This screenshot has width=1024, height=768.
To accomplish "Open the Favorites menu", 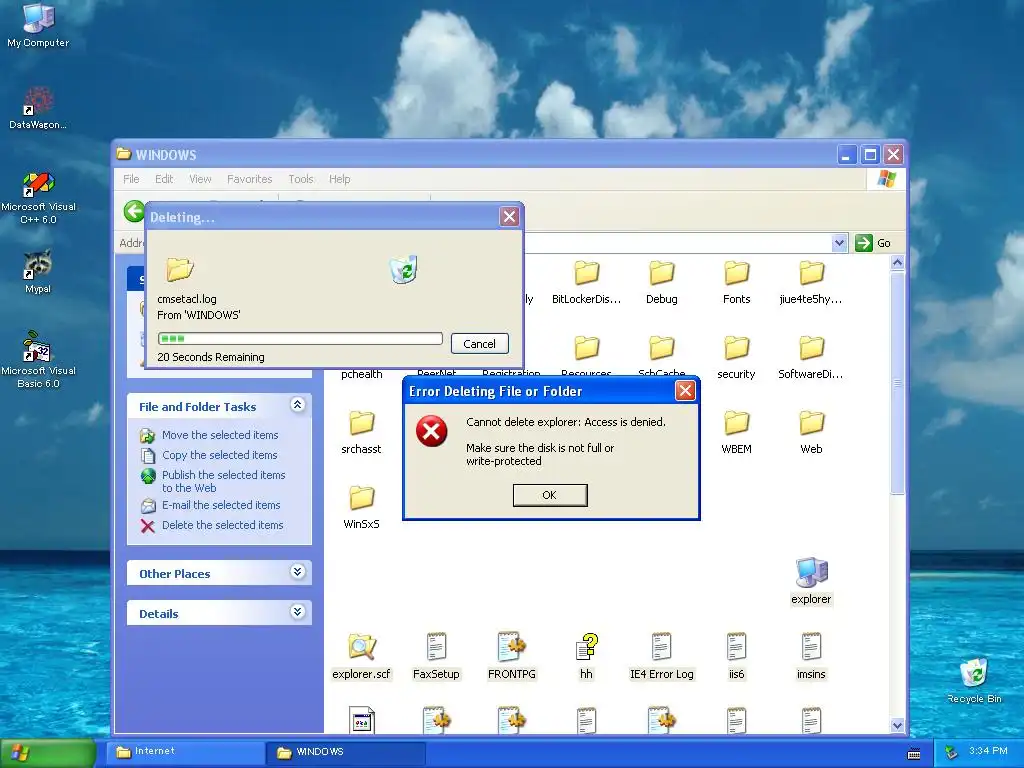I will 249,179.
